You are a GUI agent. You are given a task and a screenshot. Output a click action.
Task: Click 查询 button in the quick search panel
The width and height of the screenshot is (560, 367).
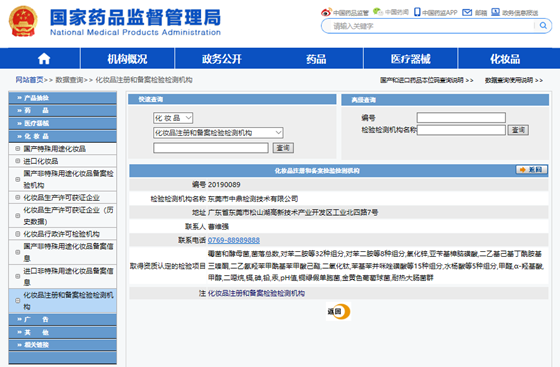coord(283,148)
